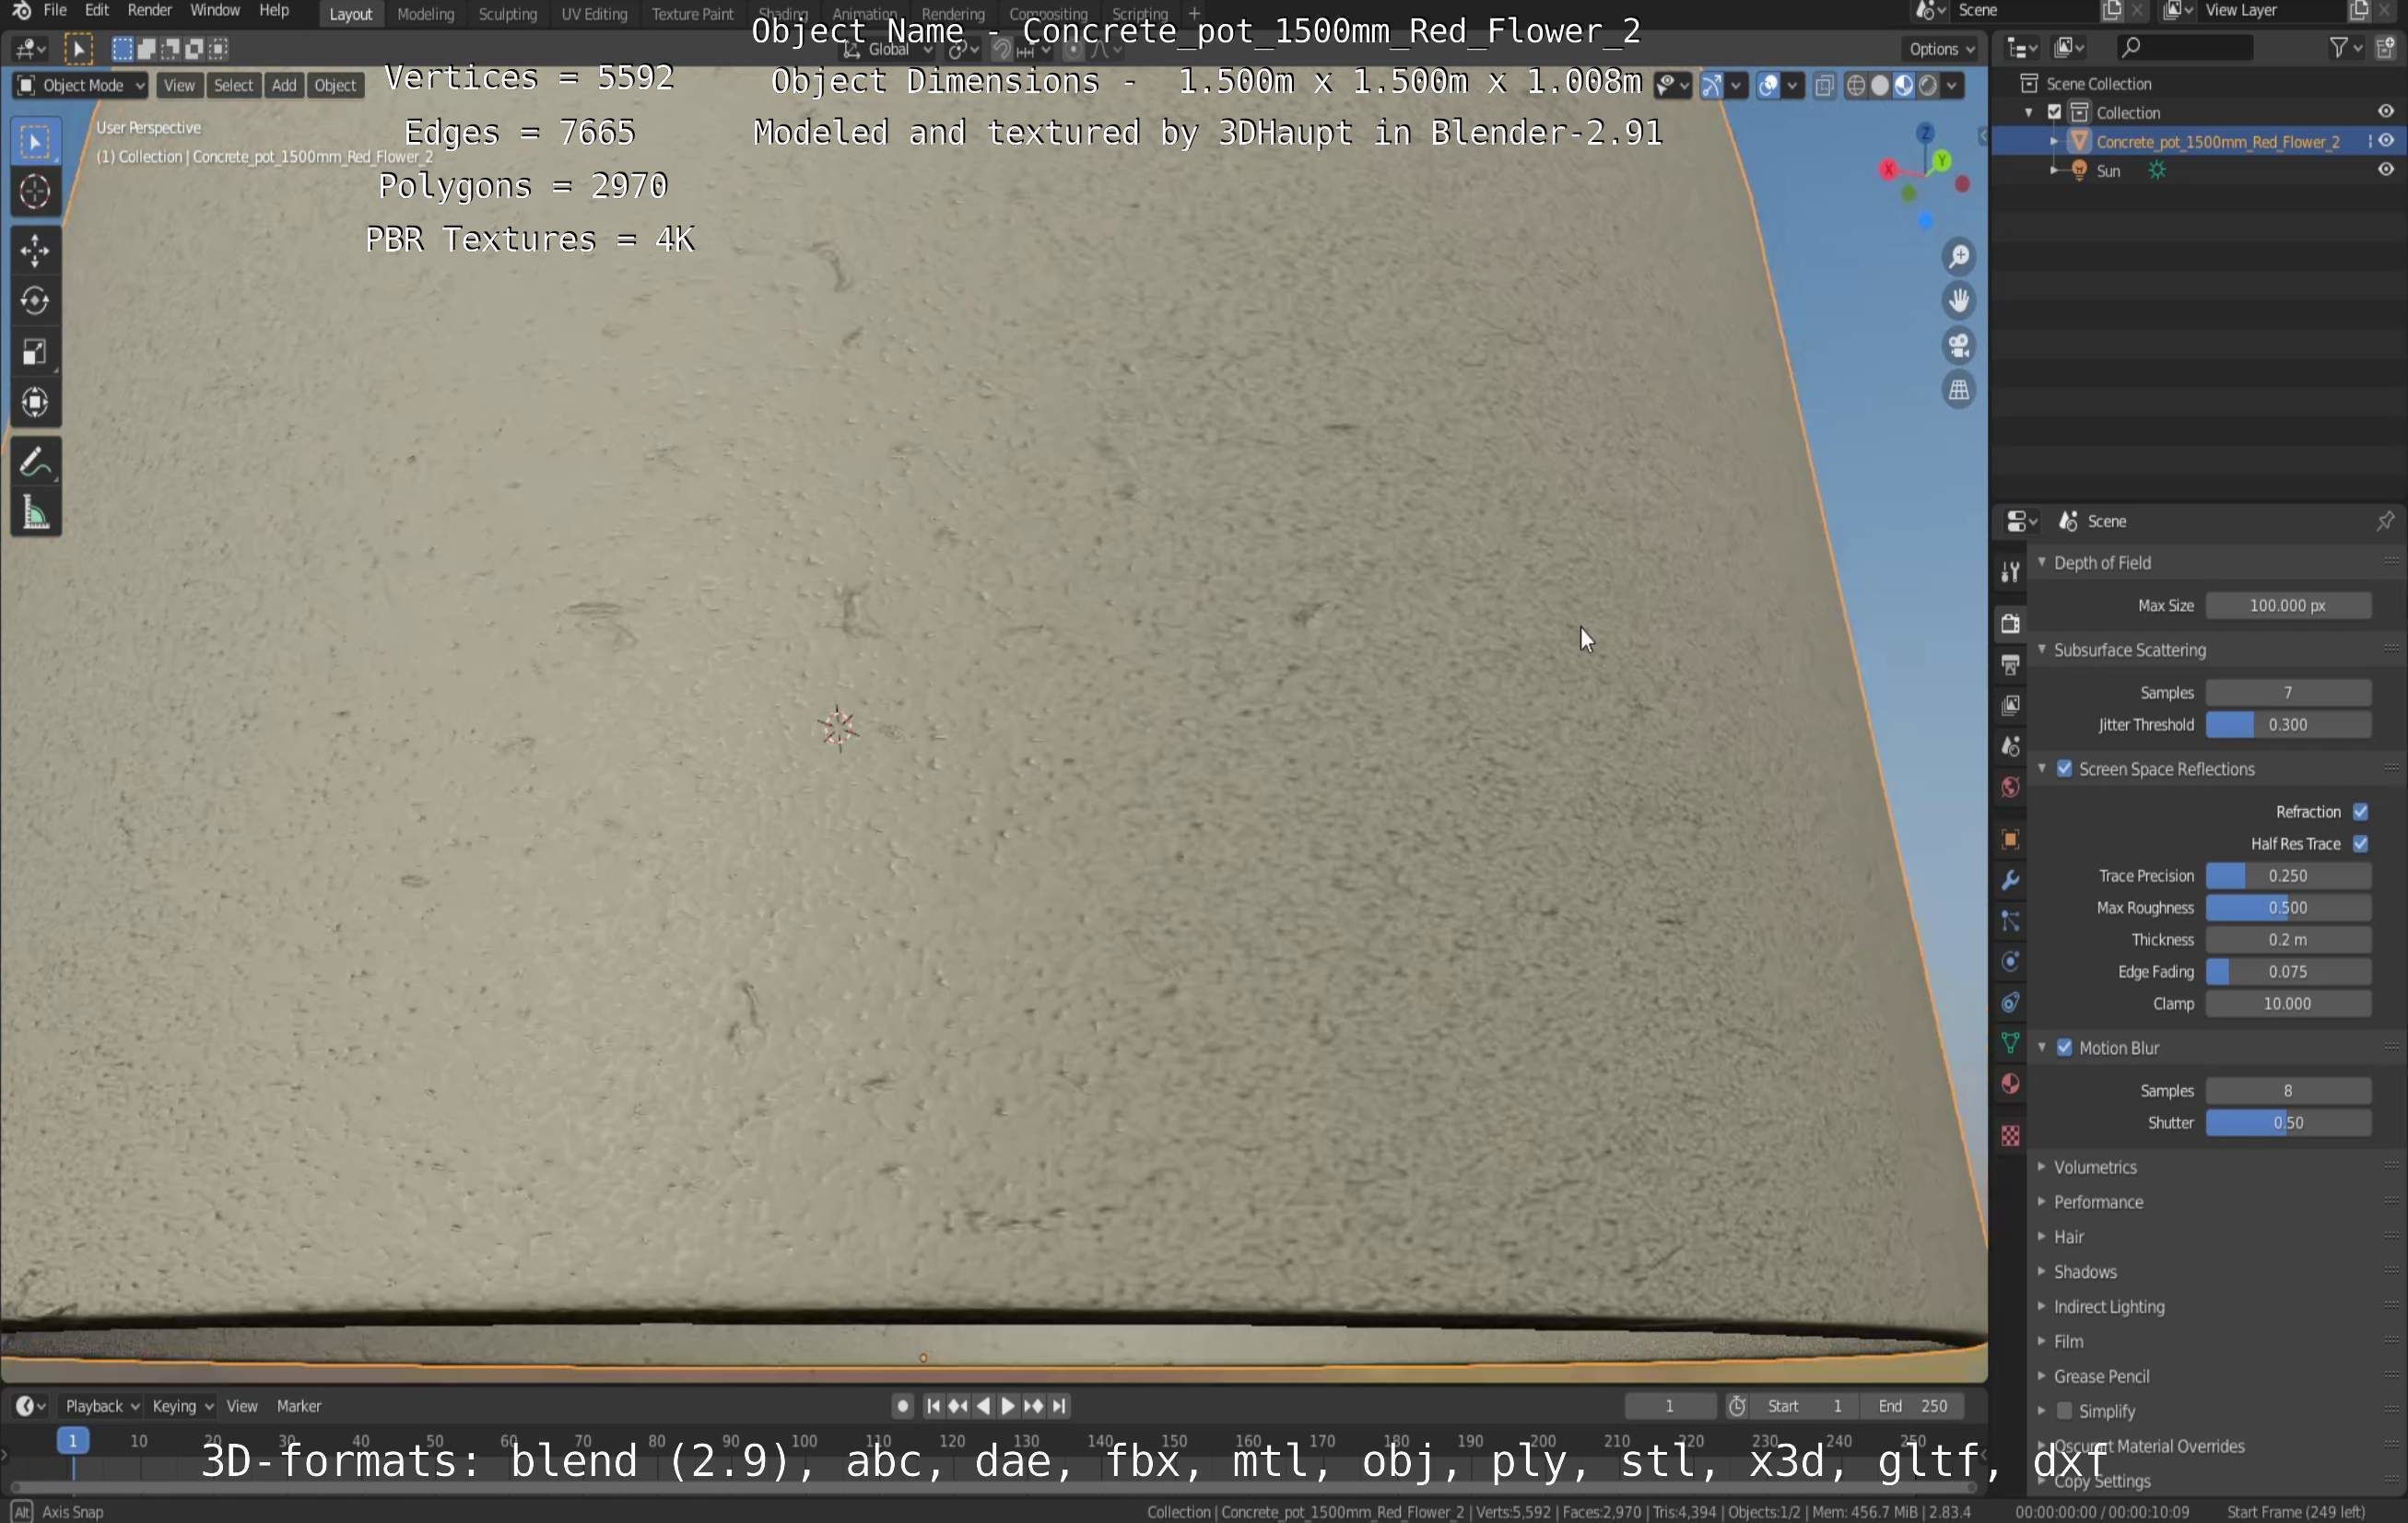Open the Tool properties tab

(2010, 571)
